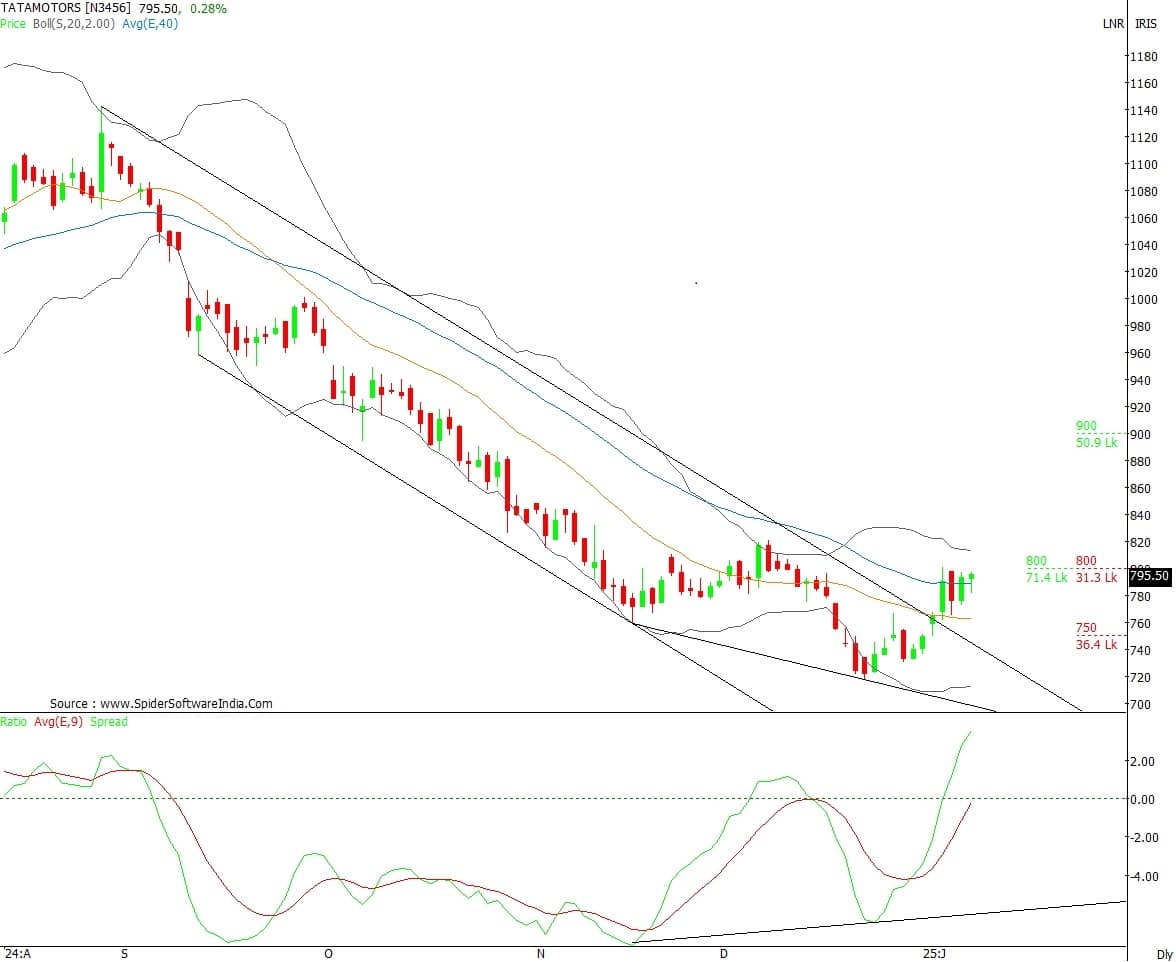The image size is (1176, 962).
Task: Click the 1000 price axis label
Action: tap(1144, 299)
